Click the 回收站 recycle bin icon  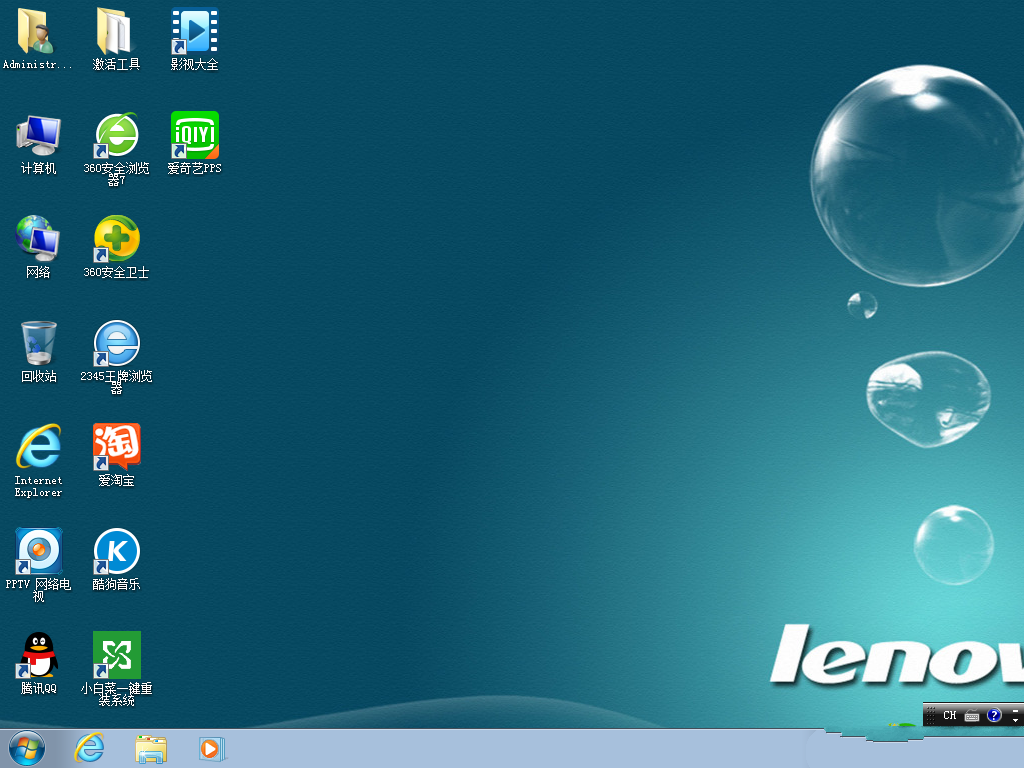click(38, 345)
